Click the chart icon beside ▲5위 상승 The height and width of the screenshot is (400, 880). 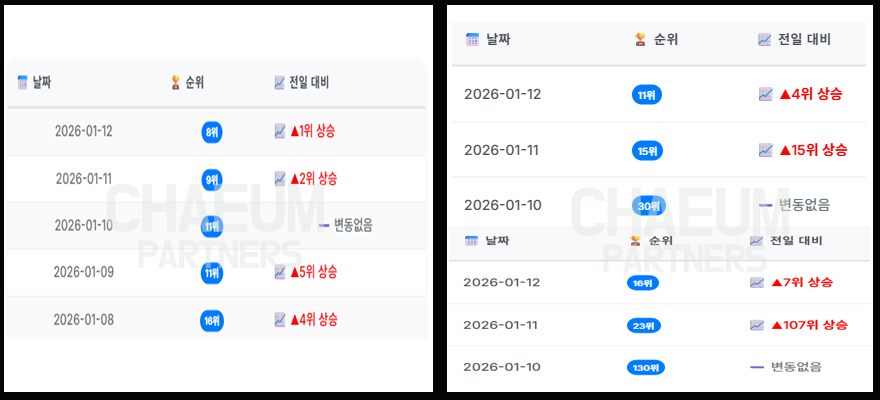click(x=280, y=272)
